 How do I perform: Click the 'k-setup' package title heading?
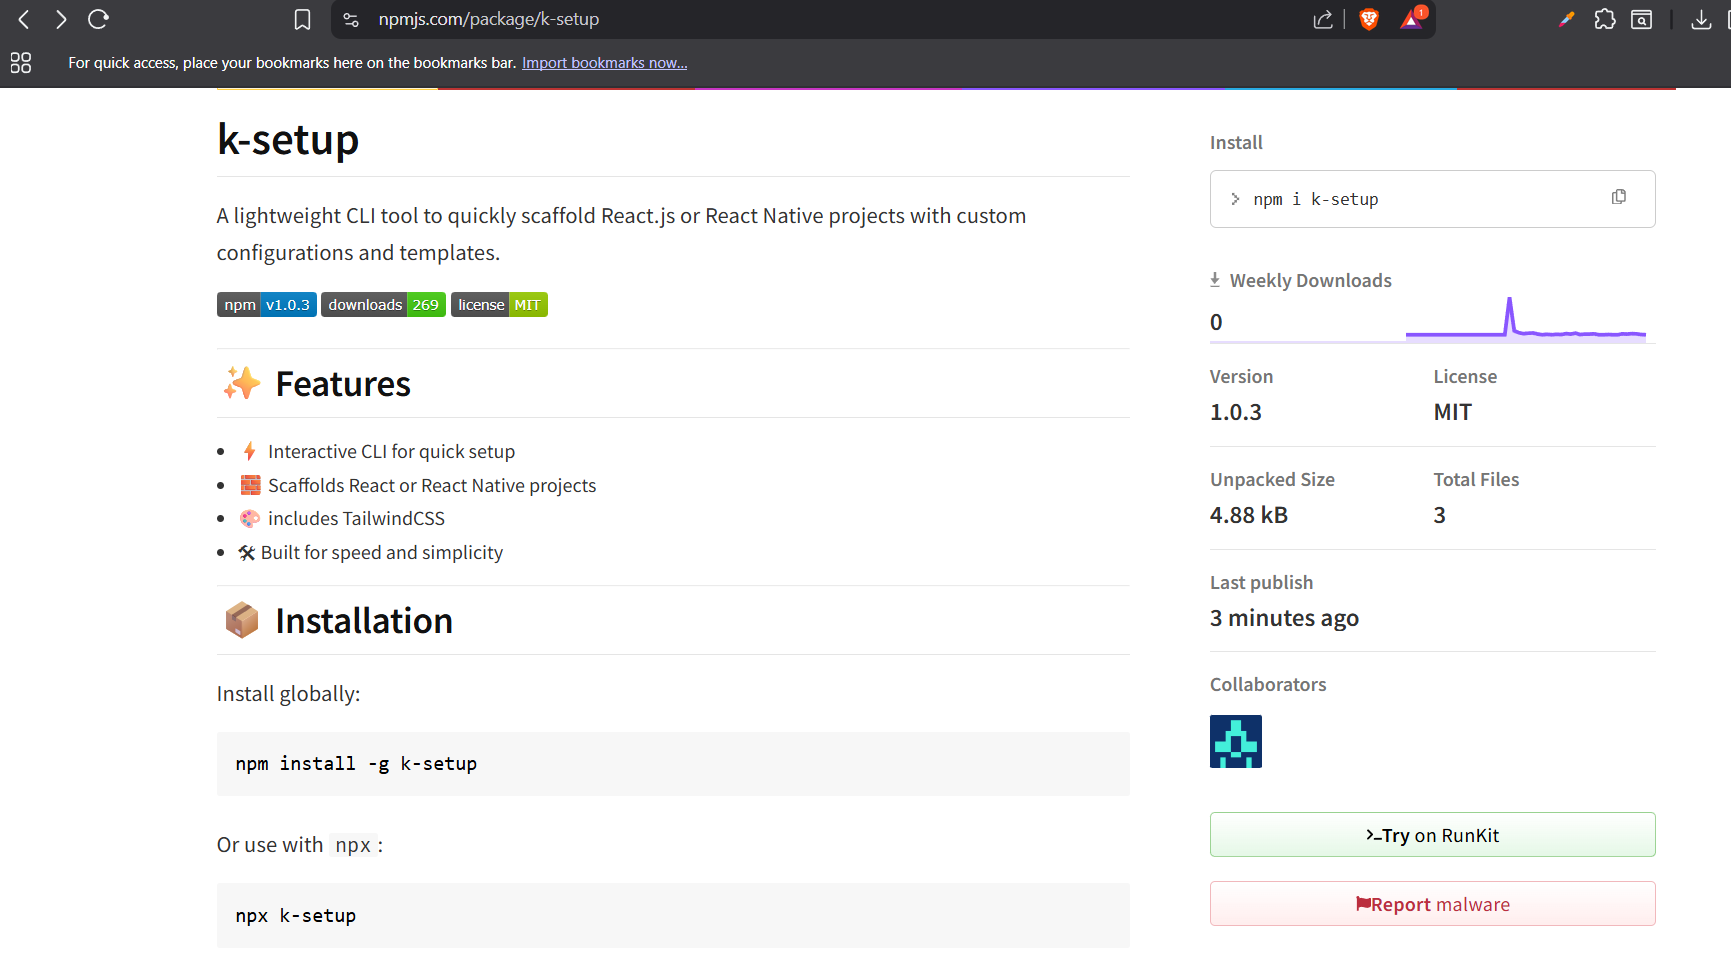[288, 139]
